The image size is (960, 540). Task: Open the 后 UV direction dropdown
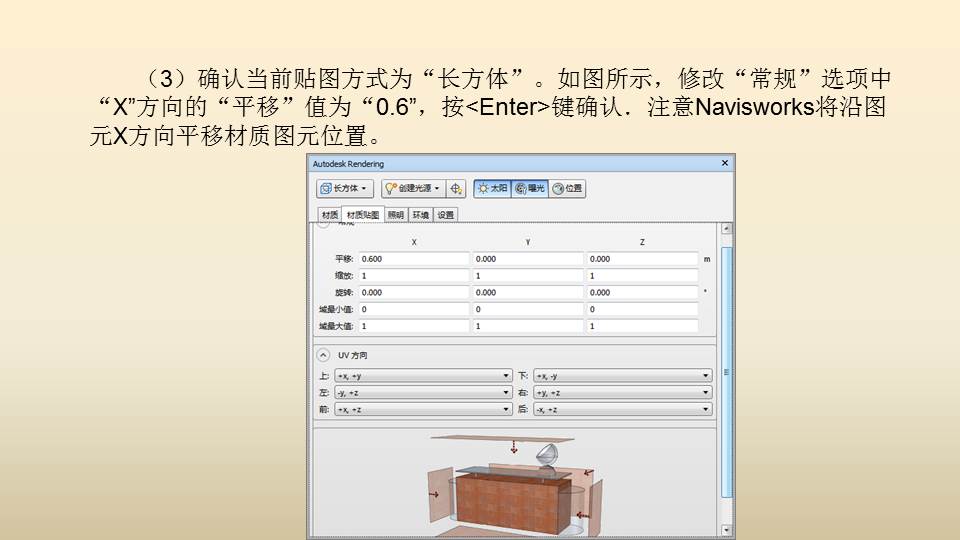(x=623, y=409)
